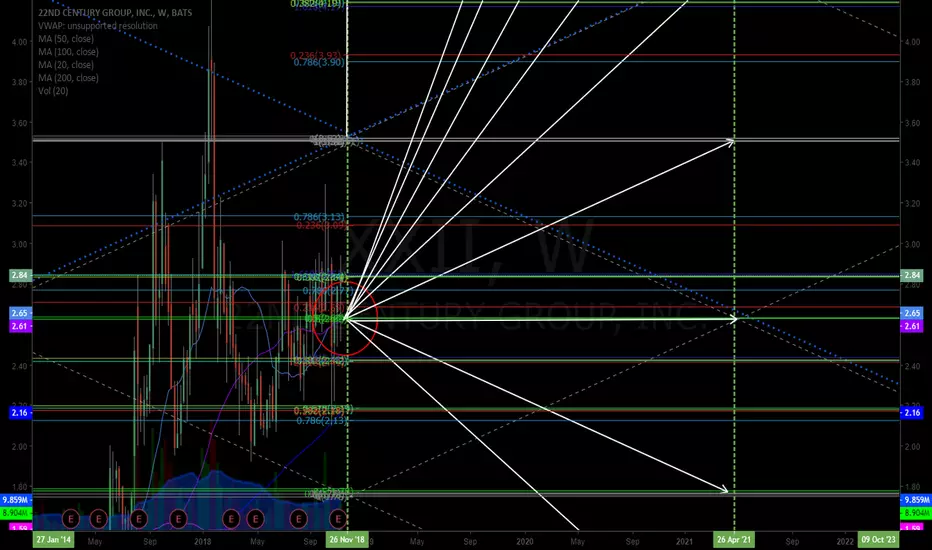
Task: Click the earnings E marker directly above 26 Nov '18 label
Action: pos(339,519)
